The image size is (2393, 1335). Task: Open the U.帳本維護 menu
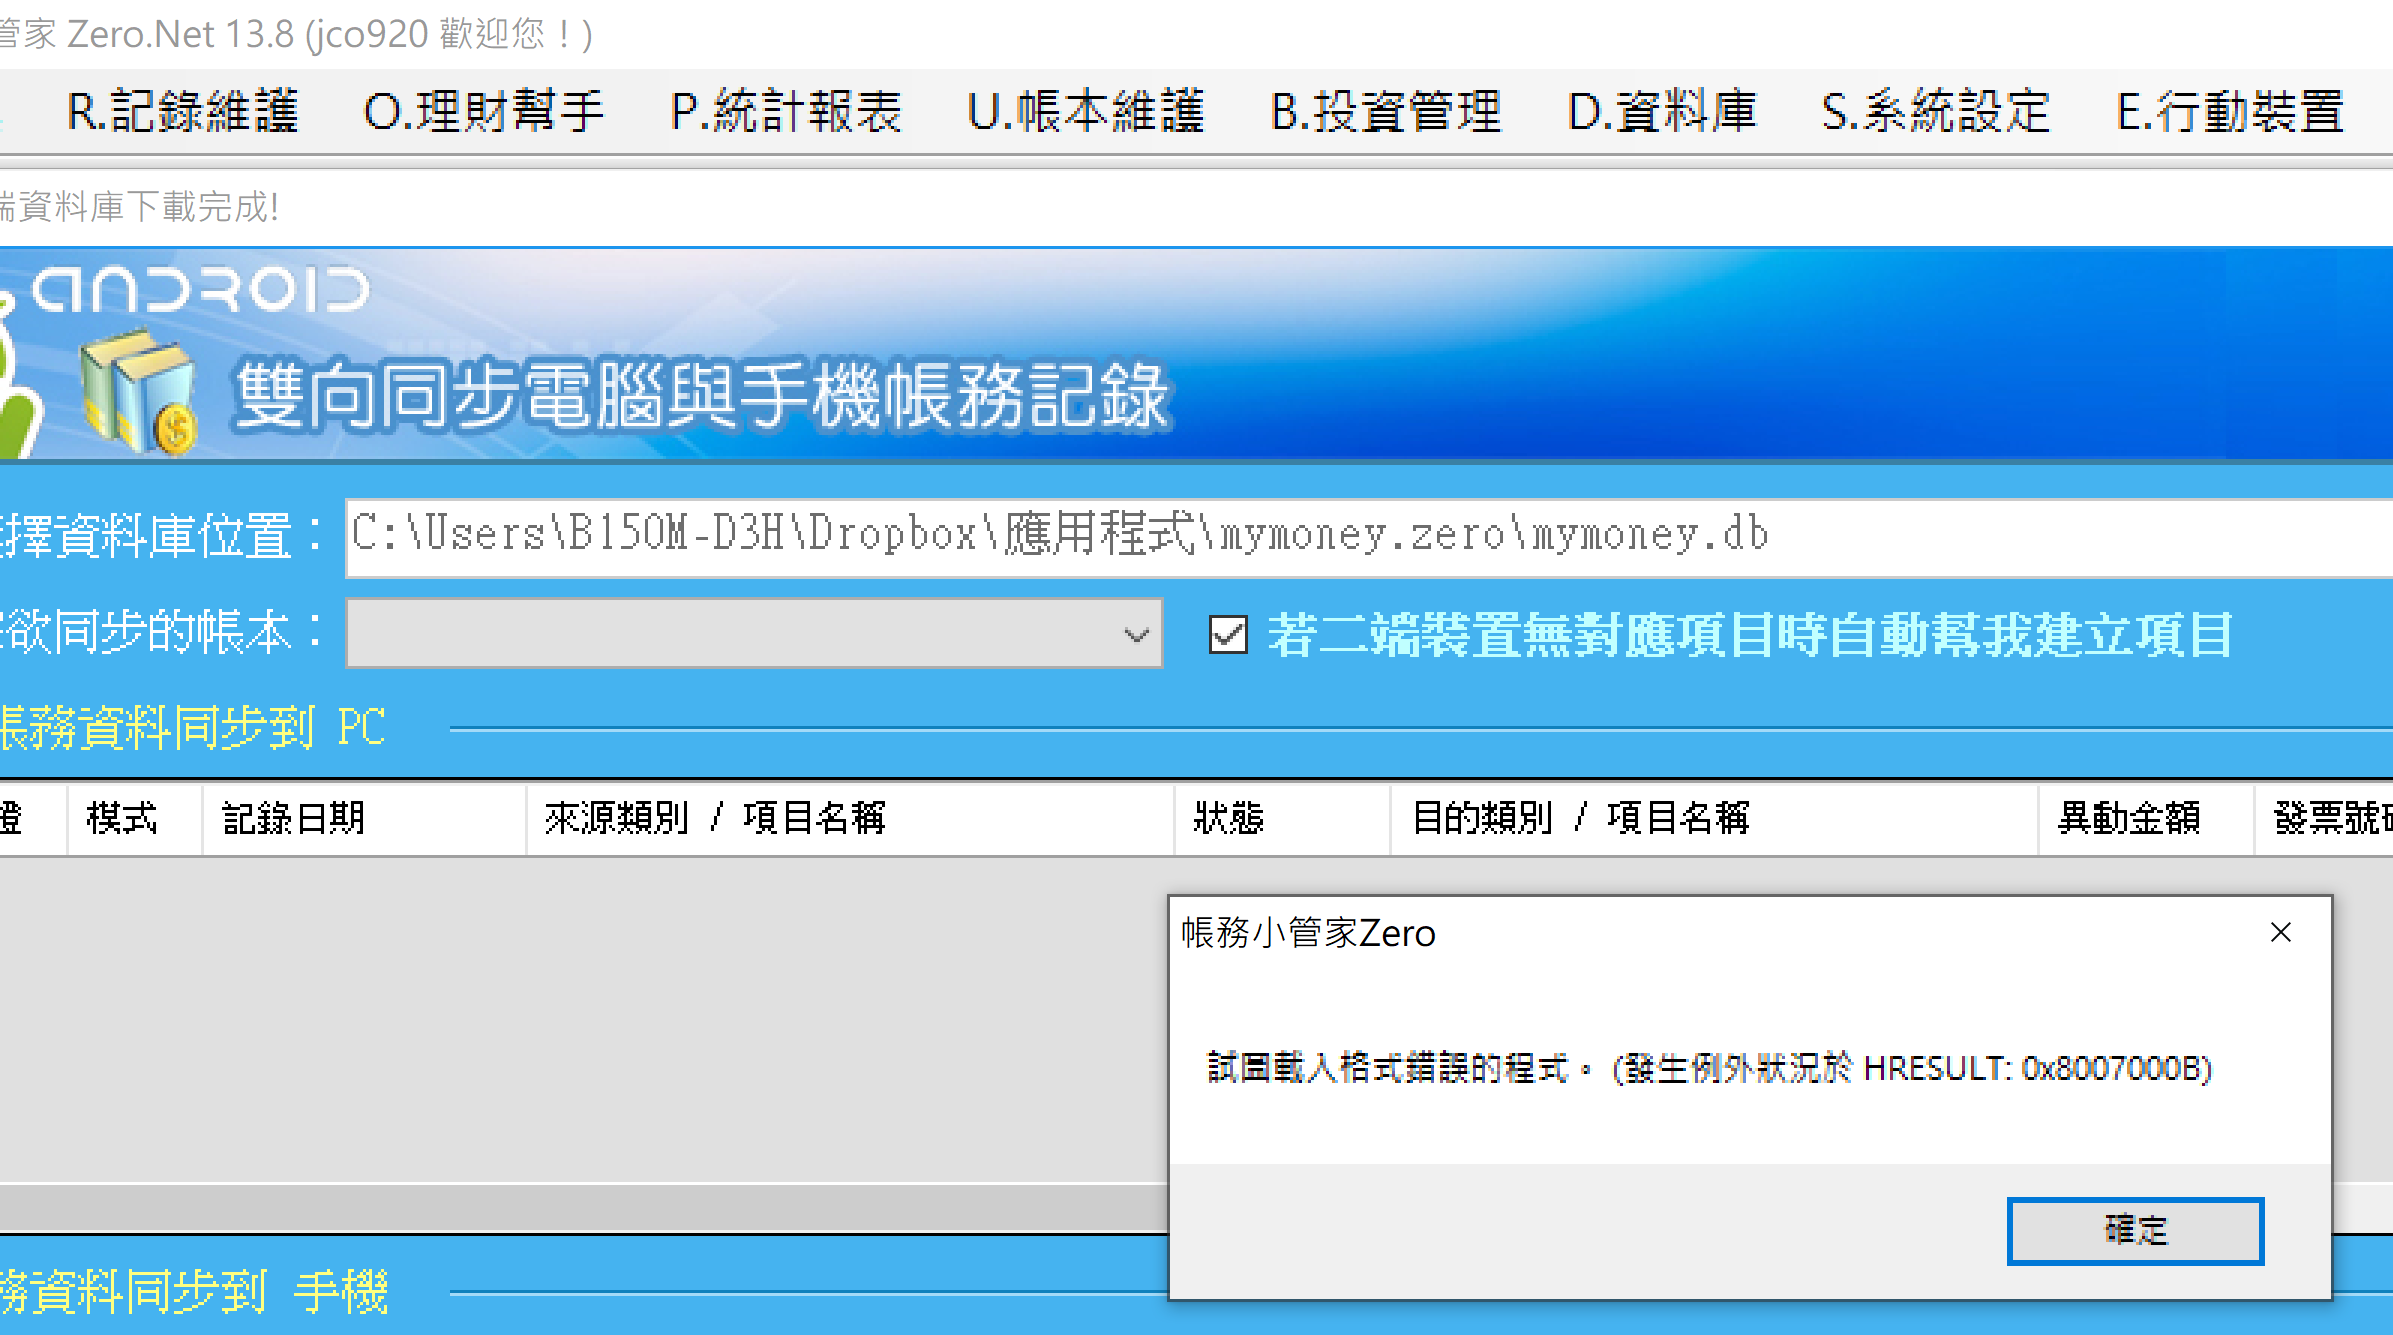1086,111
